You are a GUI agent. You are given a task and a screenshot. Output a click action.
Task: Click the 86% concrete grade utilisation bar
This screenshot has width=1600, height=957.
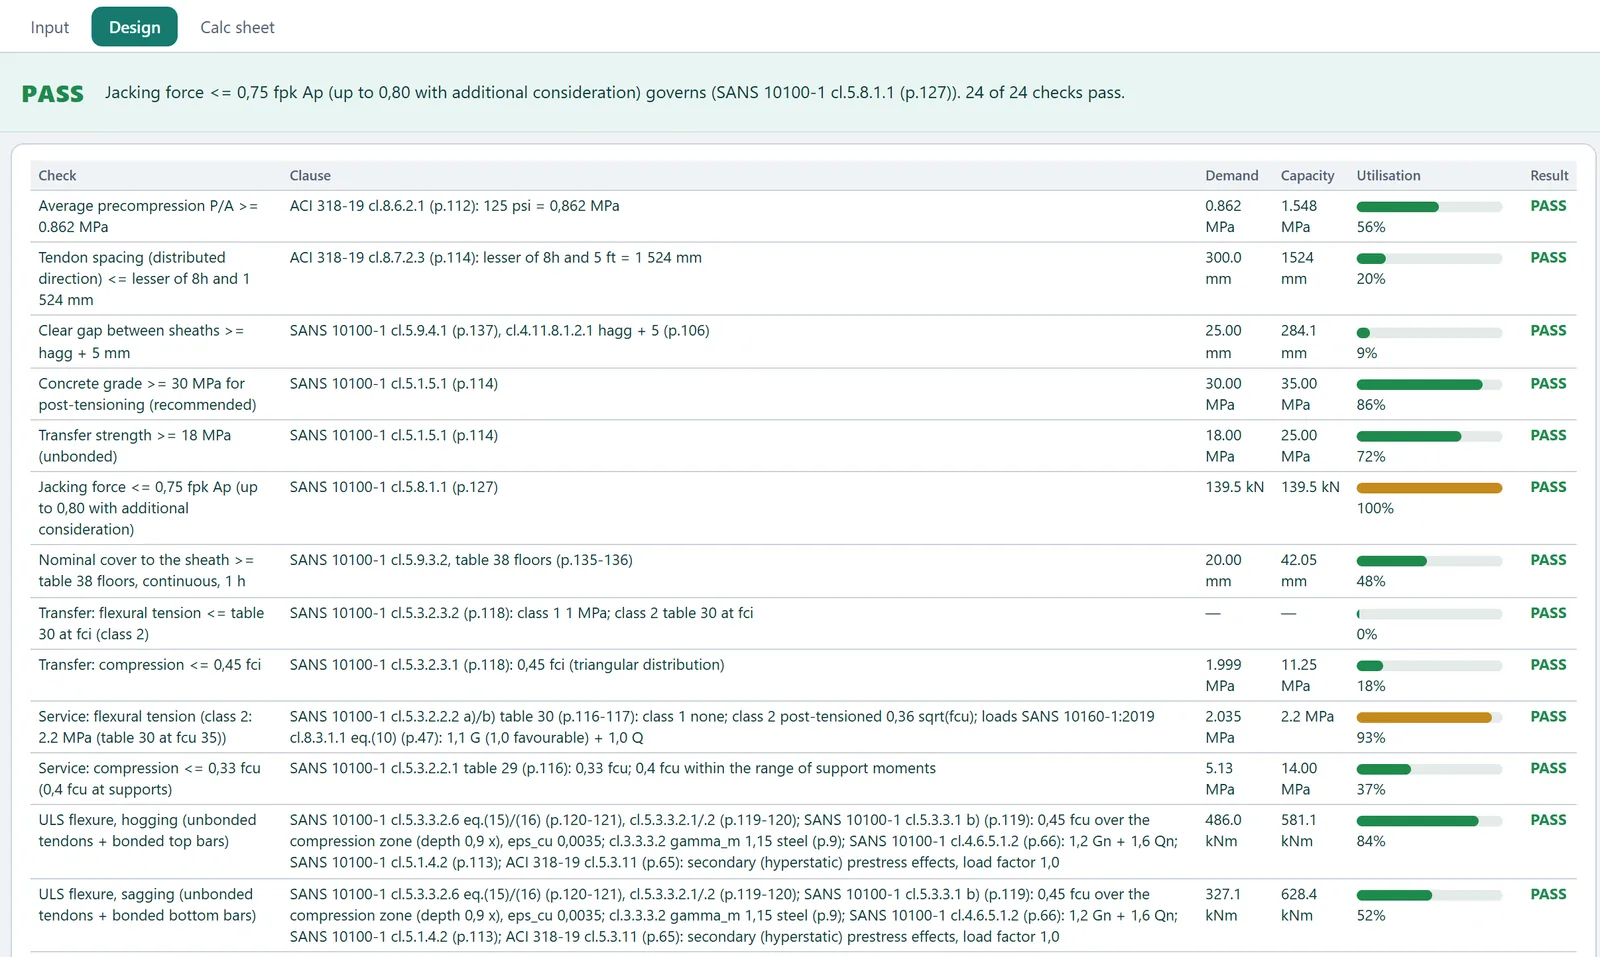tap(1429, 384)
